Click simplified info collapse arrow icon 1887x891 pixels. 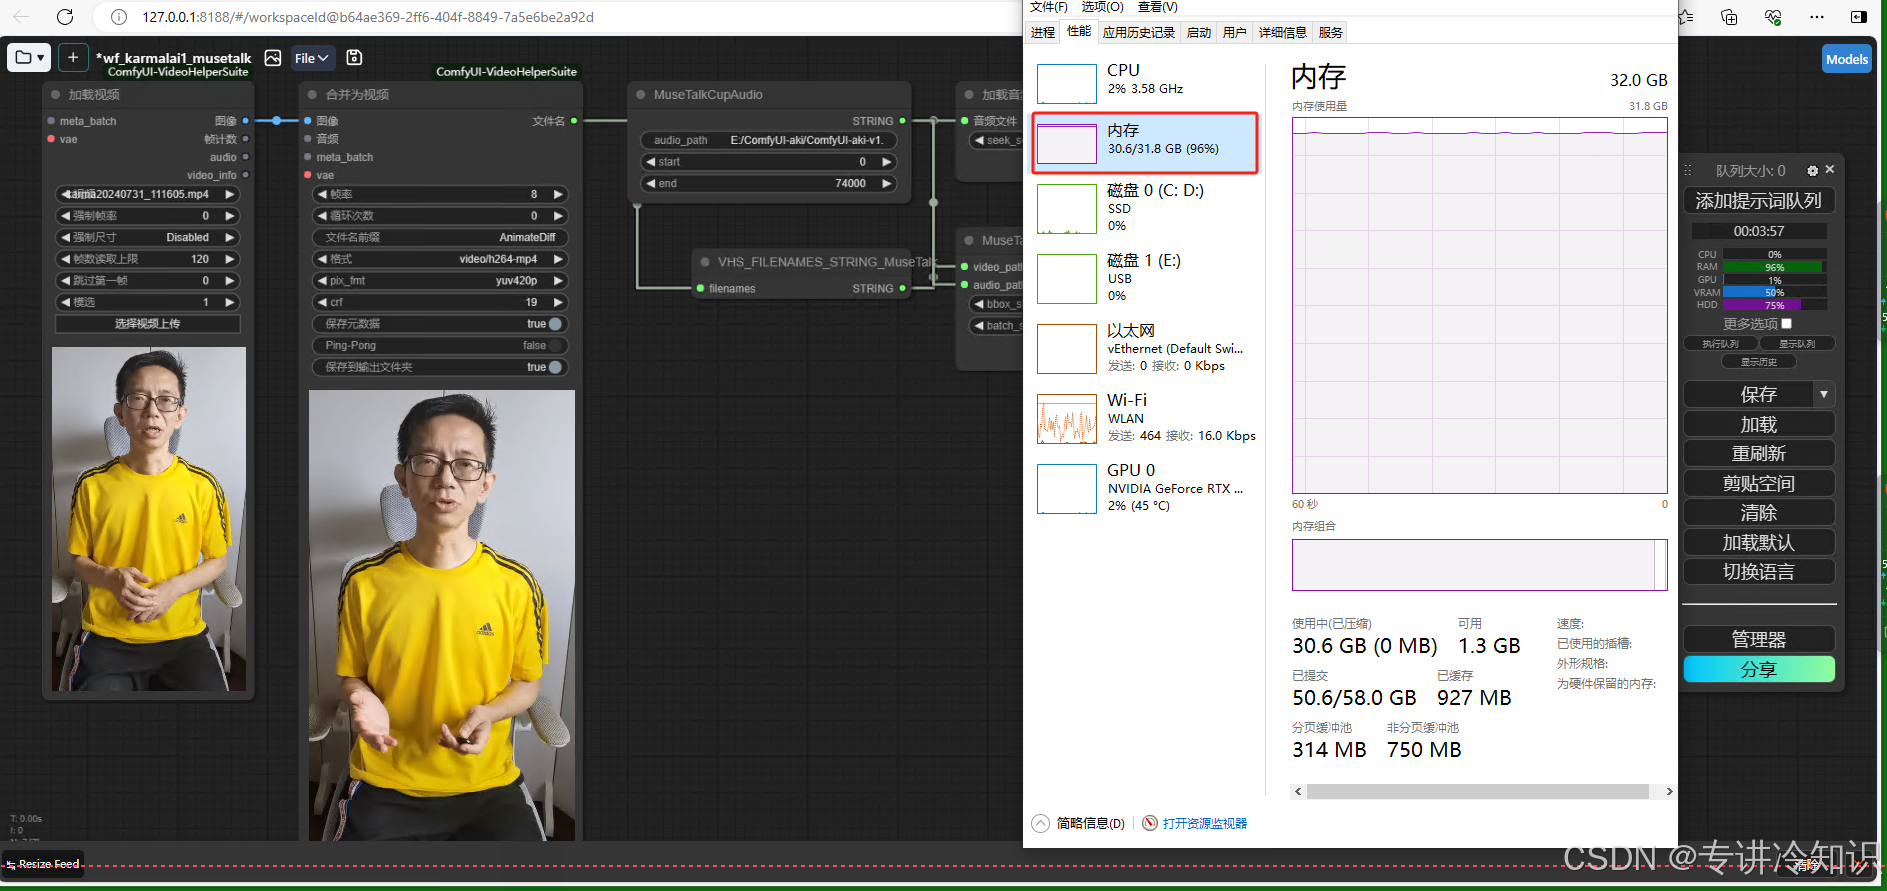(1041, 823)
